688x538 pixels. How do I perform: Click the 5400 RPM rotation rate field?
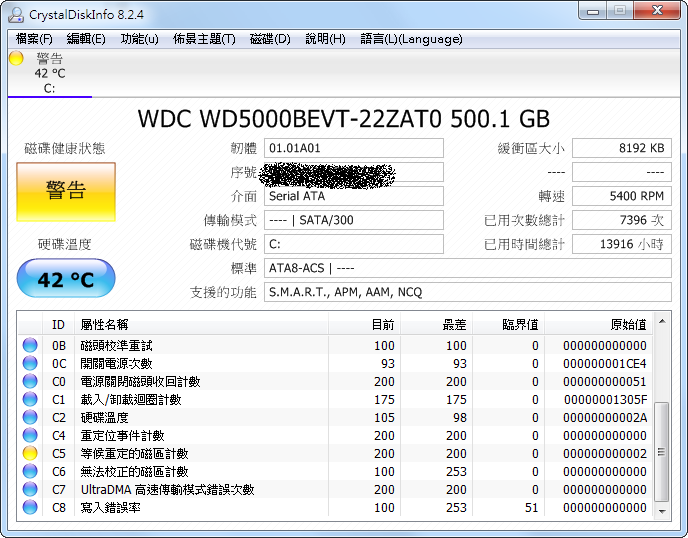pos(622,196)
